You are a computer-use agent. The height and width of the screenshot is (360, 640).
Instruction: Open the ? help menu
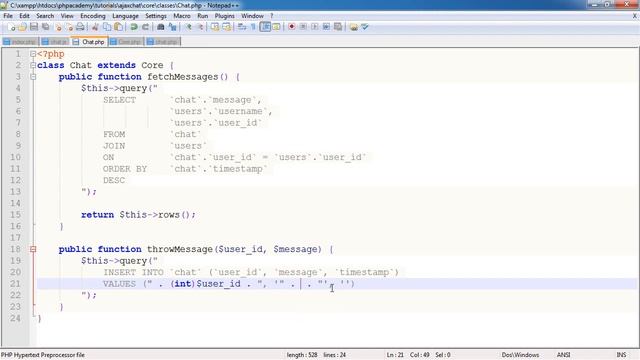tap(271, 16)
